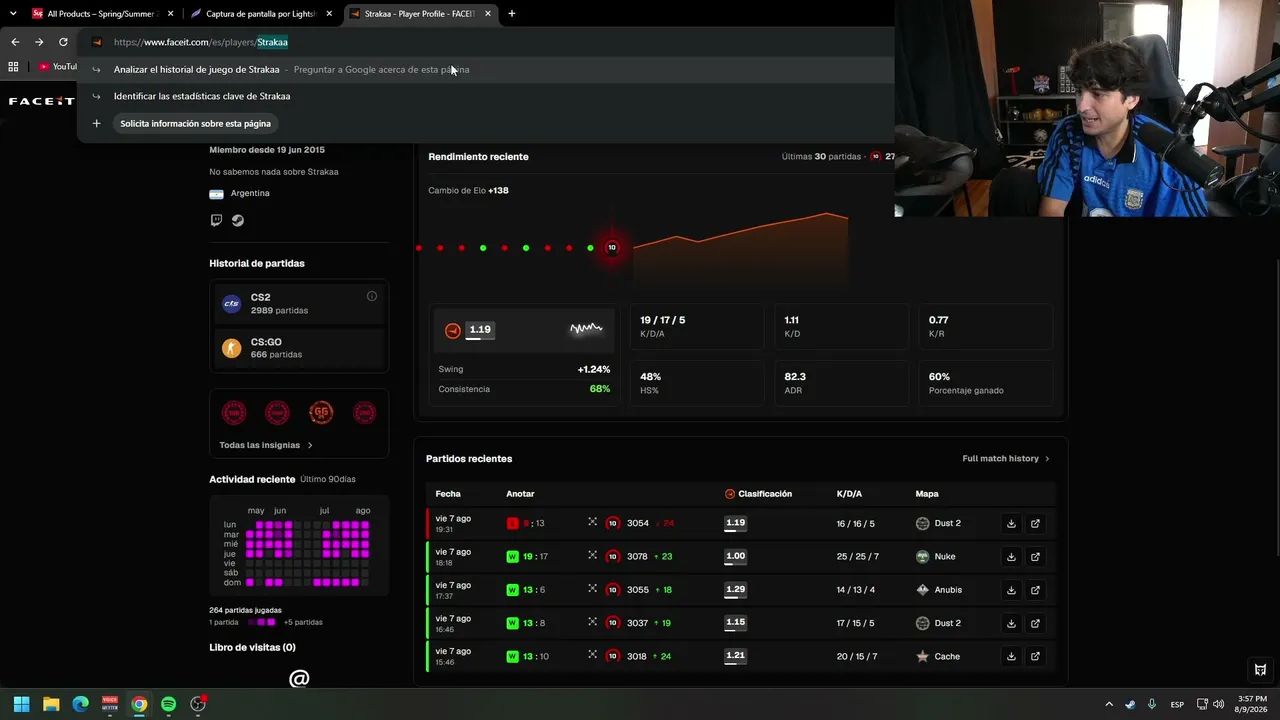Click the 25 / 25 / 7 K/D/A cell
1280x720 pixels.
tap(858, 556)
